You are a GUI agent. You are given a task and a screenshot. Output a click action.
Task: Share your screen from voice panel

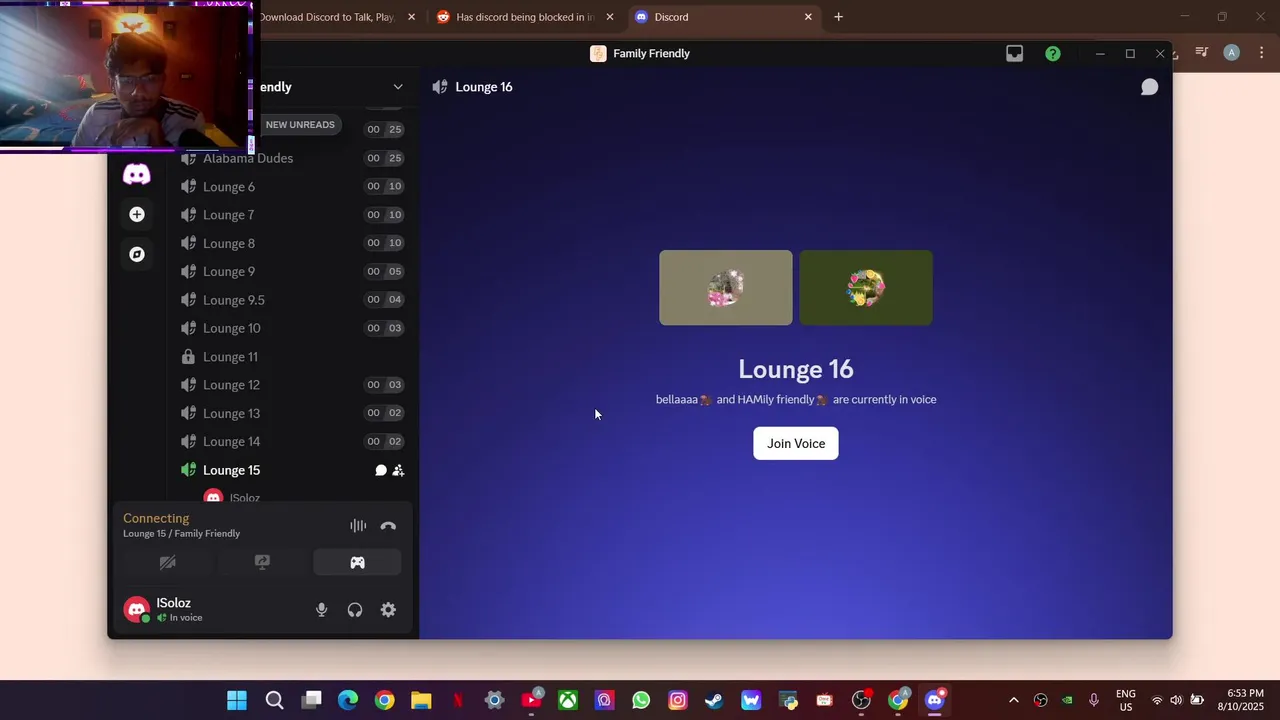tap(262, 562)
